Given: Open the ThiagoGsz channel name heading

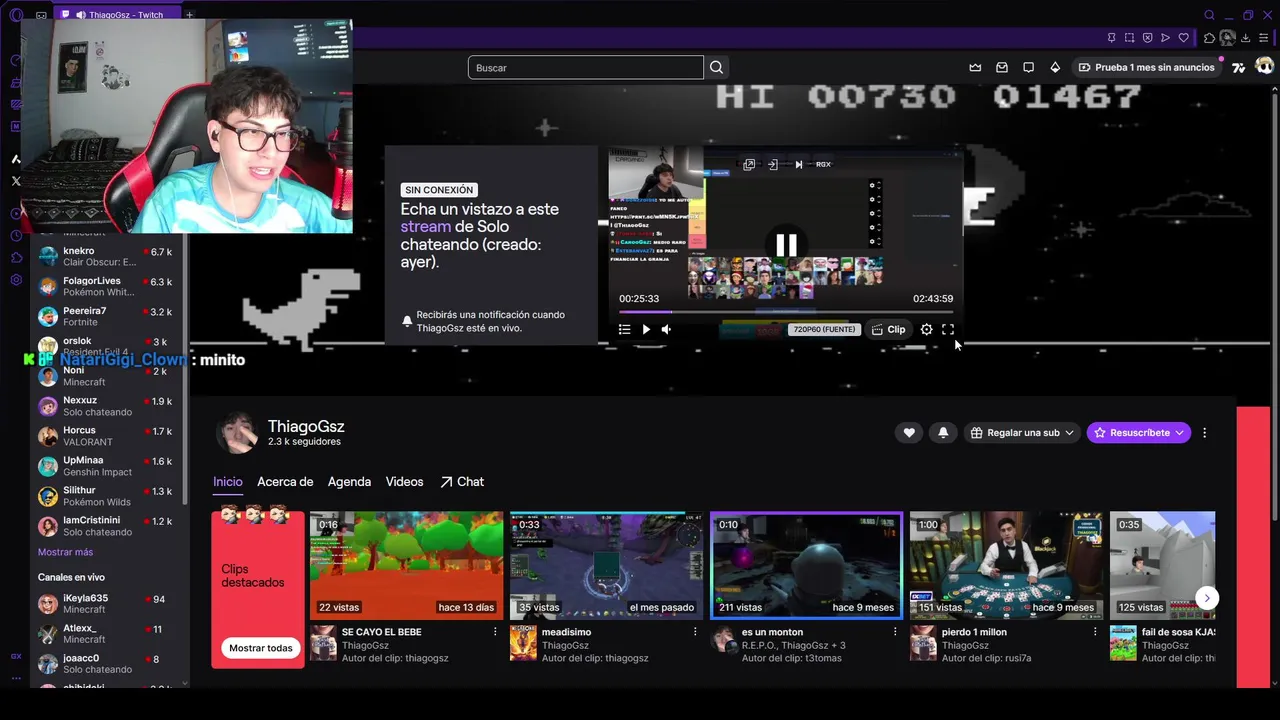Looking at the screenshot, I should (306, 426).
